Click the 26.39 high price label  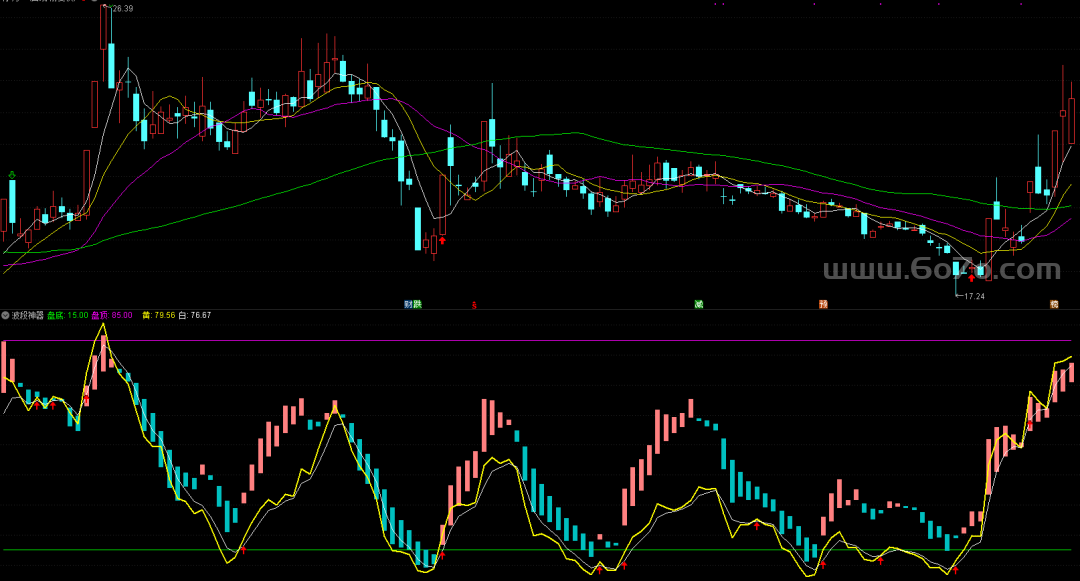click(x=121, y=9)
